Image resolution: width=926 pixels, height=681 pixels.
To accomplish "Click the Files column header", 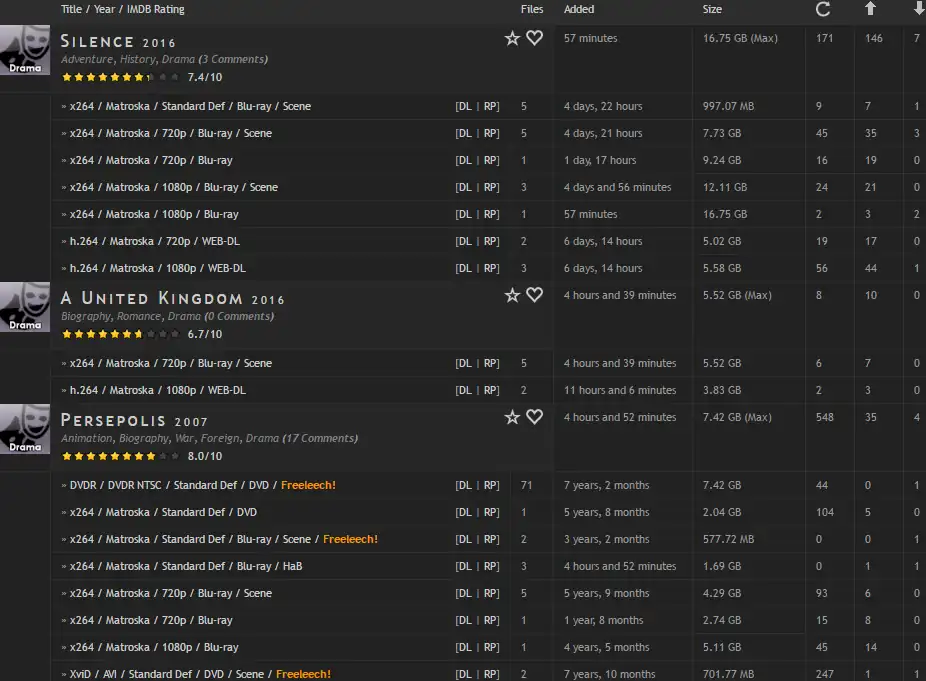I will [x=532, y=9].
